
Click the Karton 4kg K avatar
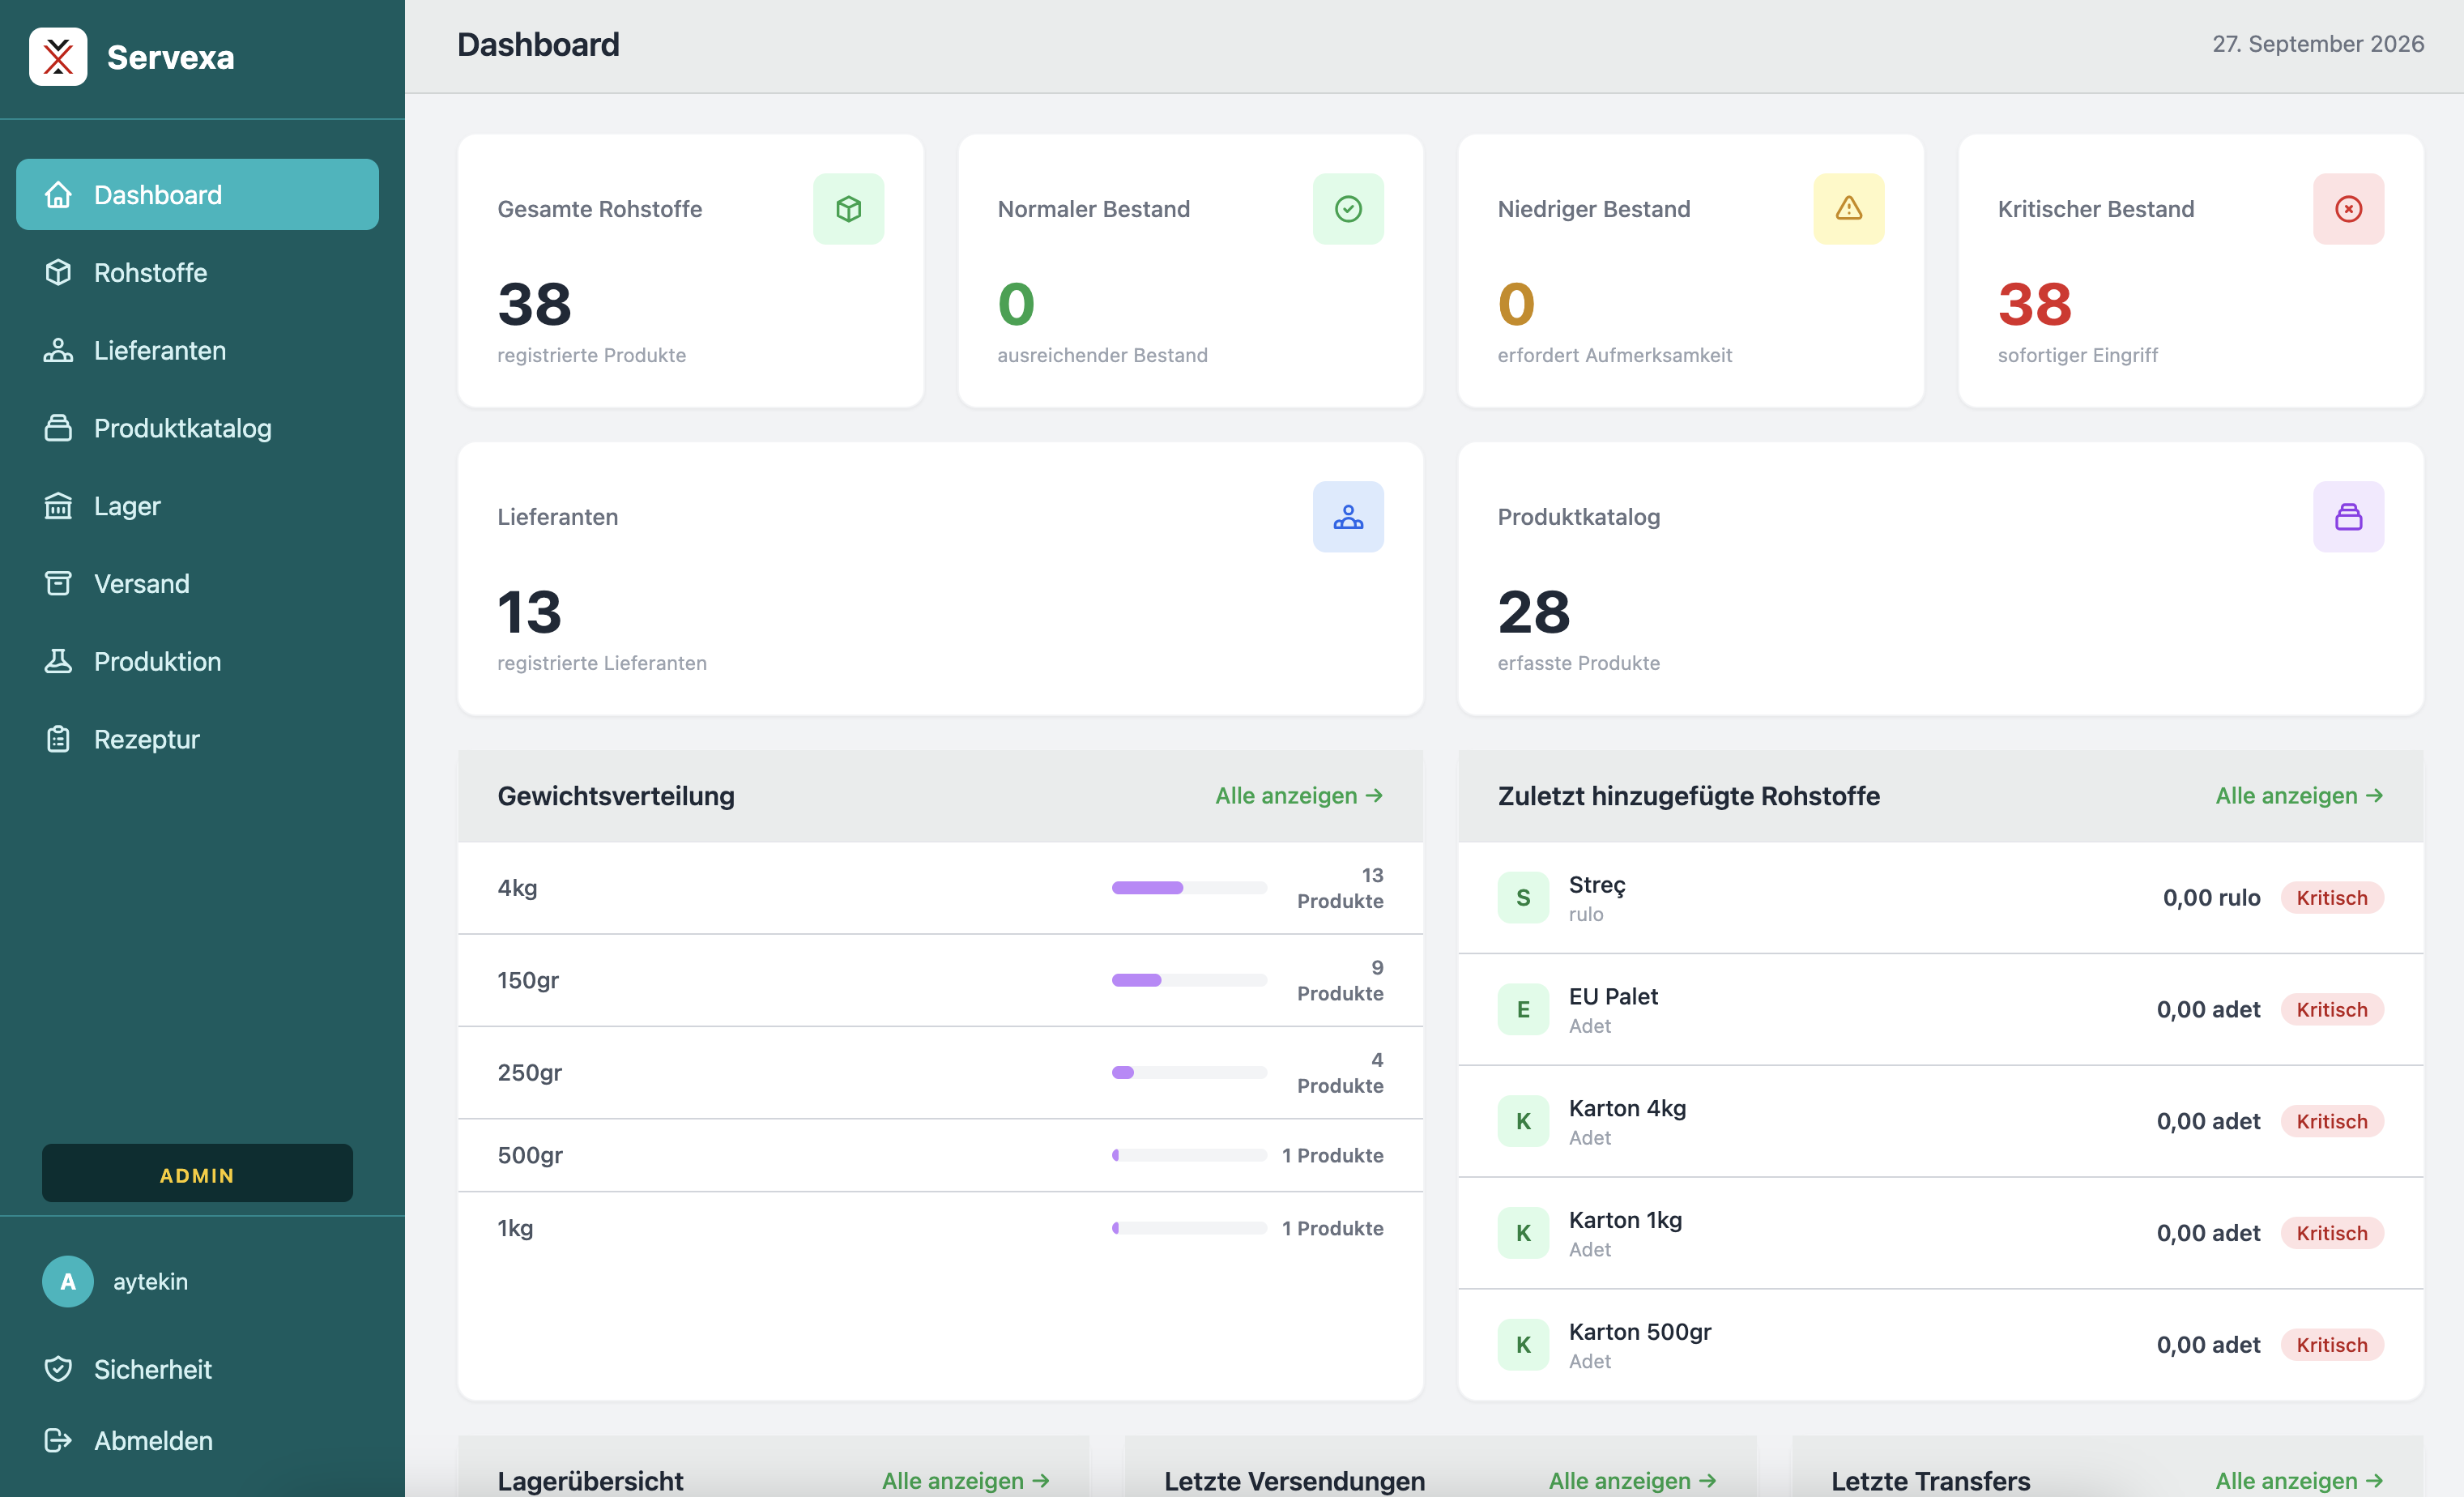1523,1121
